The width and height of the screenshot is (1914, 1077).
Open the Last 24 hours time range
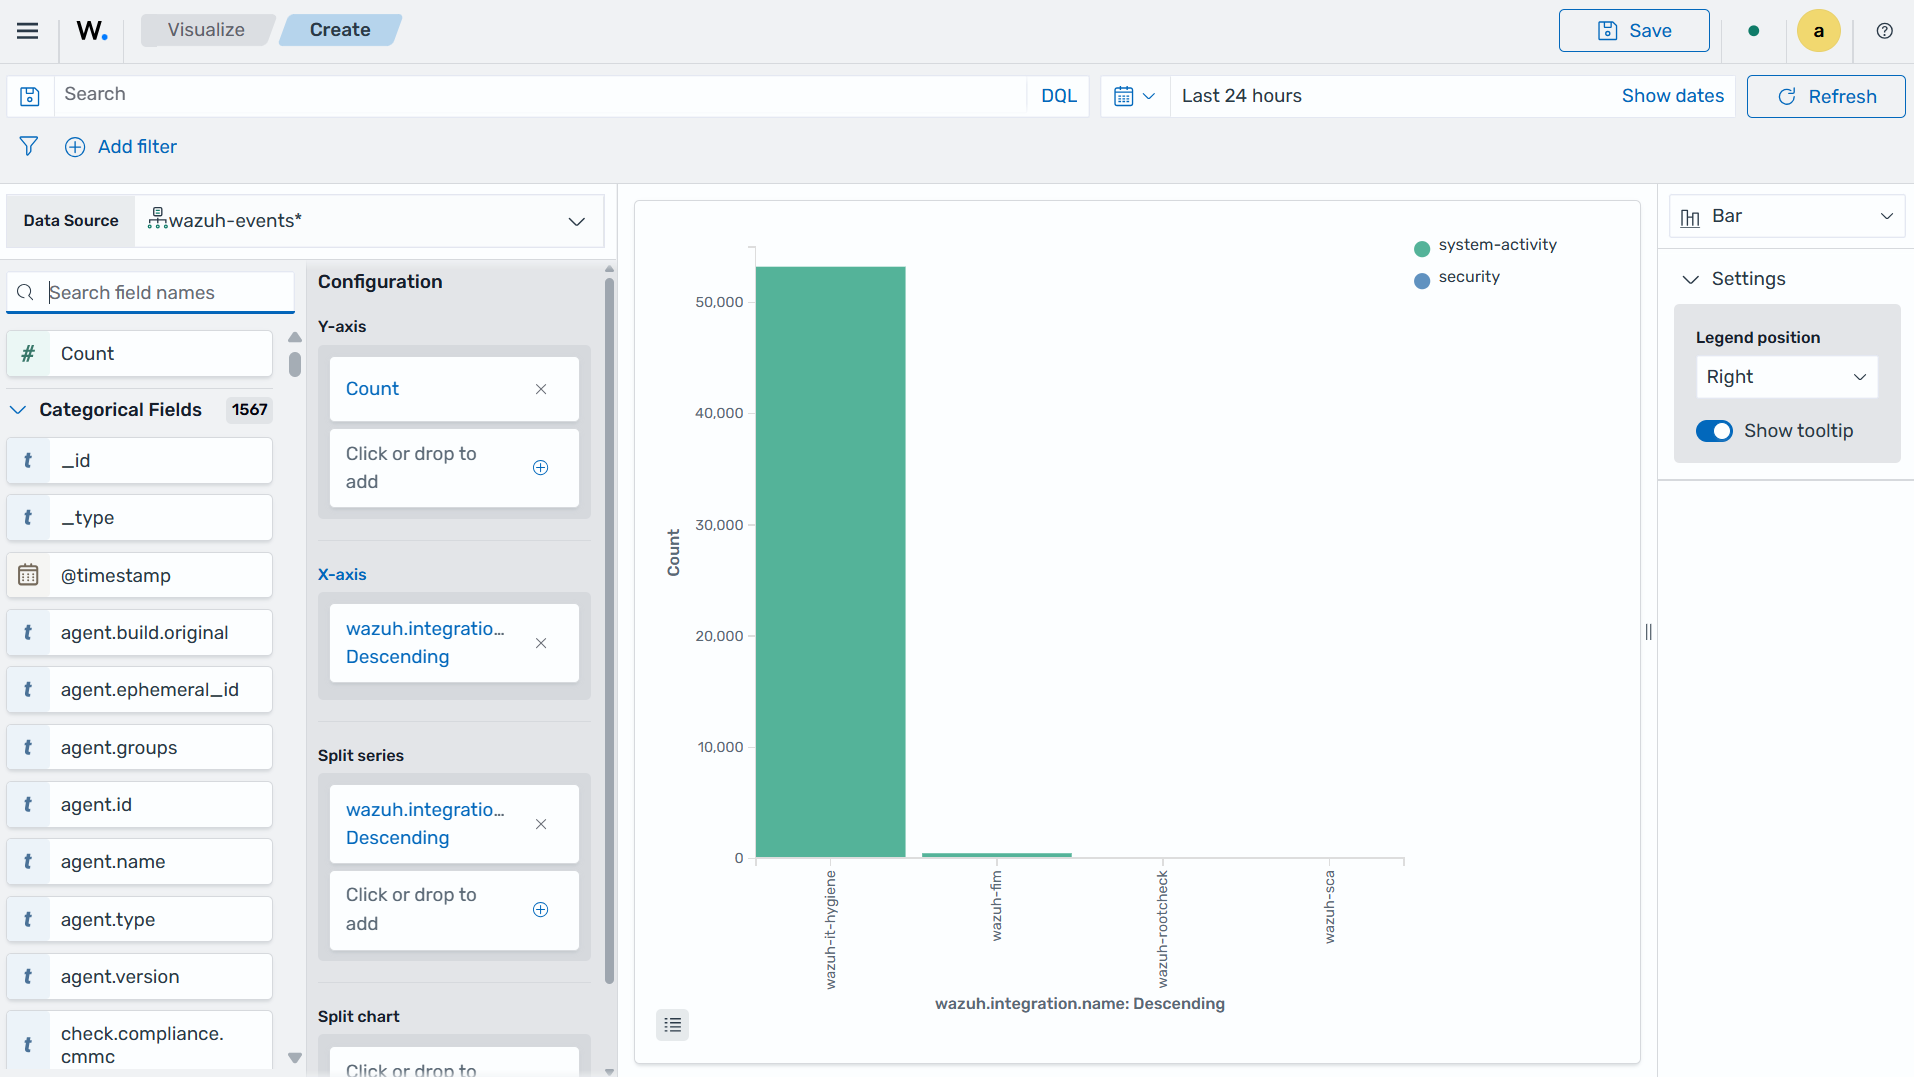coord(1242,96)
